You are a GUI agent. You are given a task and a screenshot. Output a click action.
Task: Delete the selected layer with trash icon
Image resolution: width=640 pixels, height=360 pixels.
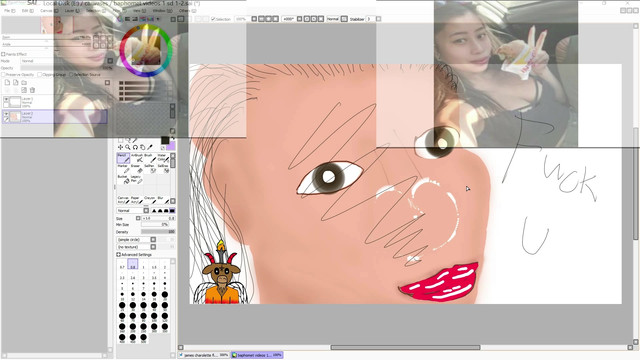tap(32, 90)
